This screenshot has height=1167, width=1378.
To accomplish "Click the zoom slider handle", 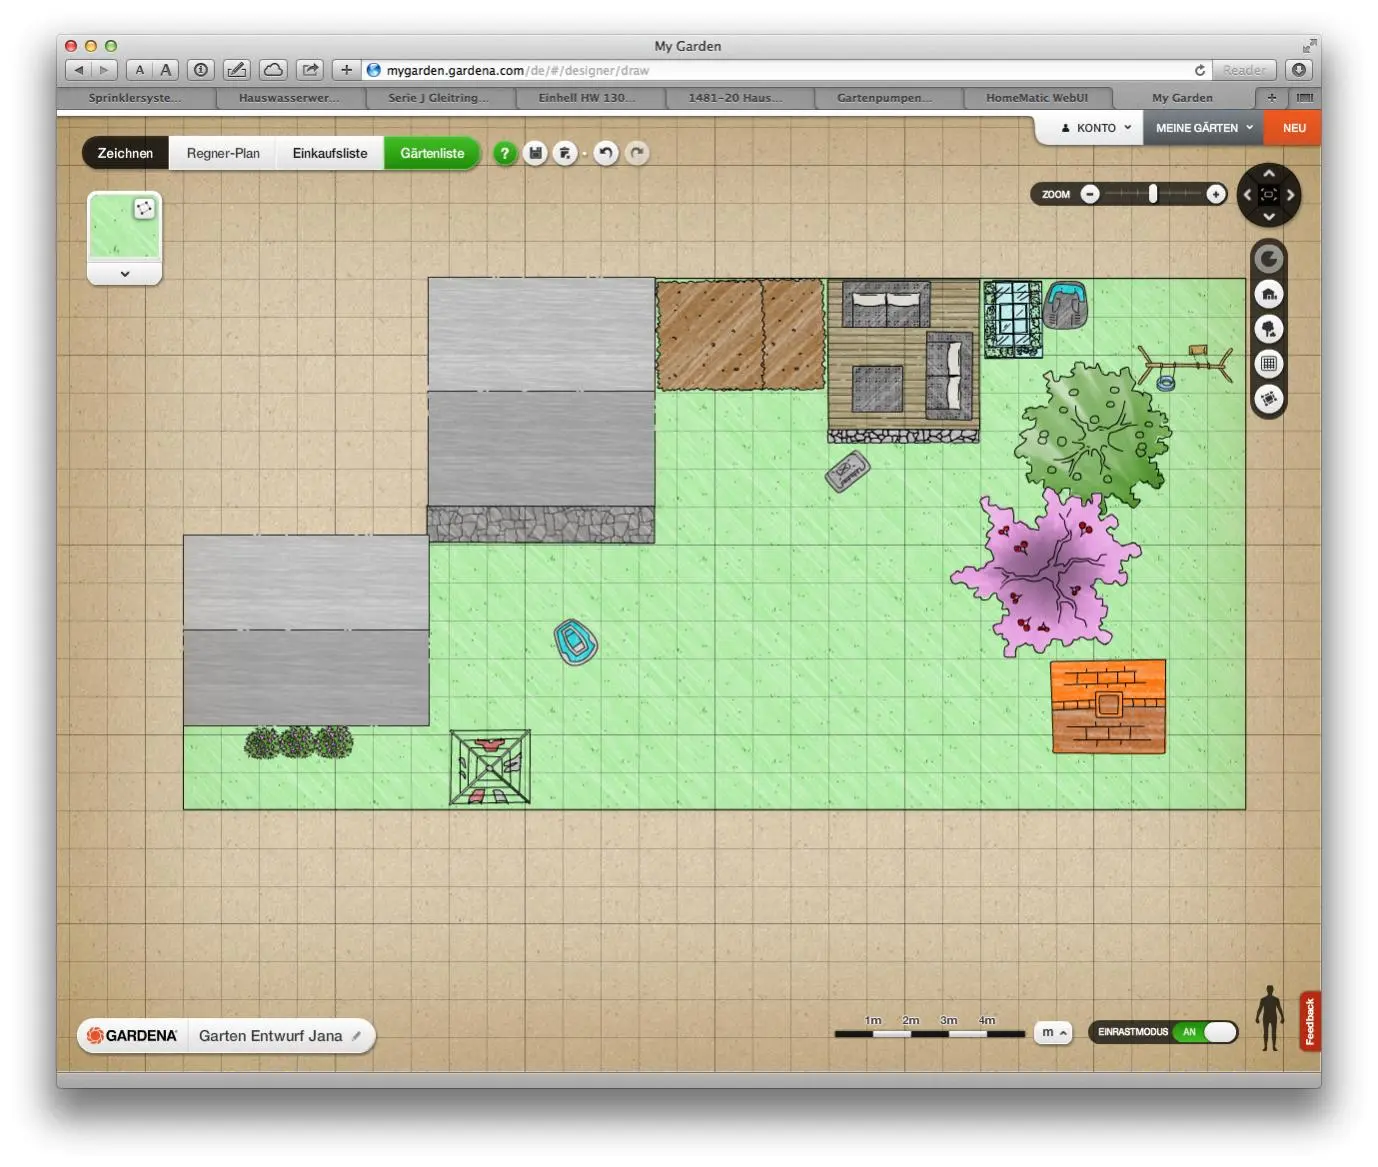I will [x=1153, y=194].
